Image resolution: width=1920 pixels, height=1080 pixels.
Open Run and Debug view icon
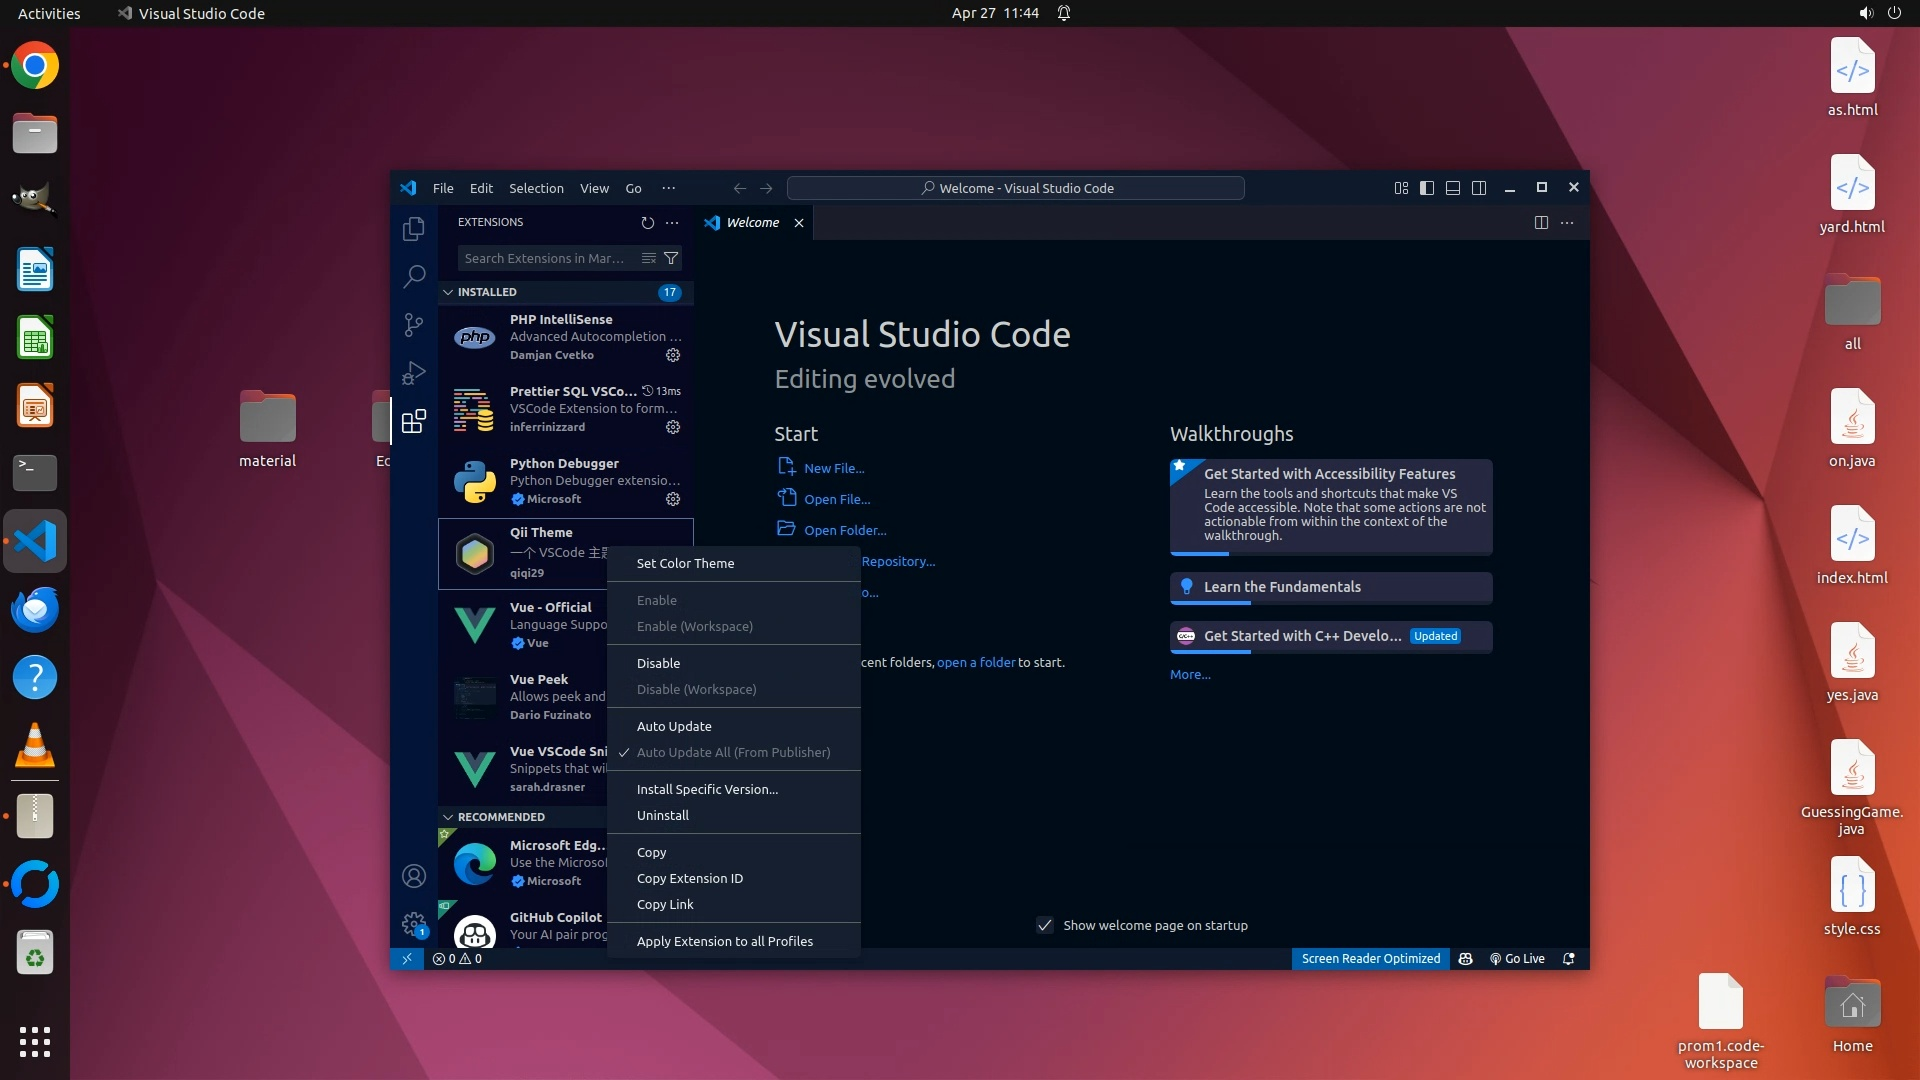tap(413, 373)
